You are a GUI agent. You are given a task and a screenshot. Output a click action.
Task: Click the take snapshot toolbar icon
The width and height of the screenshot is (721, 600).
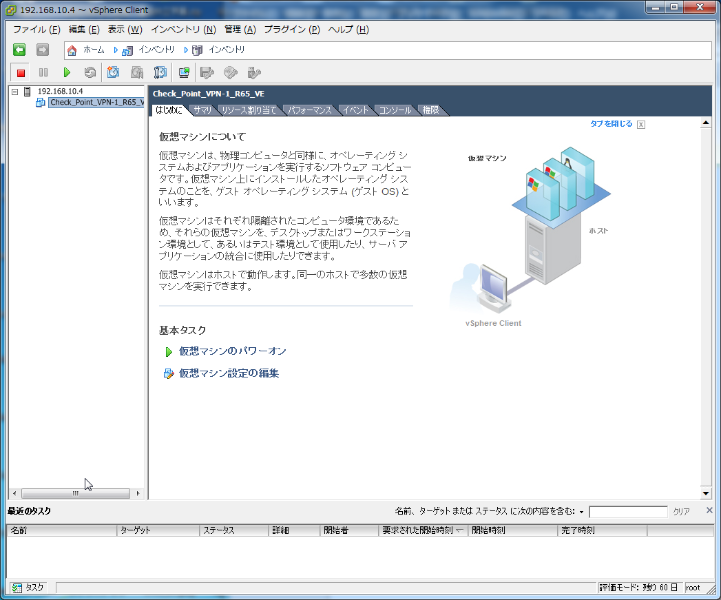tap(113, 73)
